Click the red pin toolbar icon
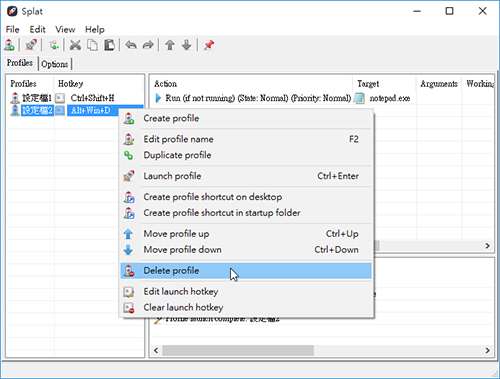 tap(209, 45)
